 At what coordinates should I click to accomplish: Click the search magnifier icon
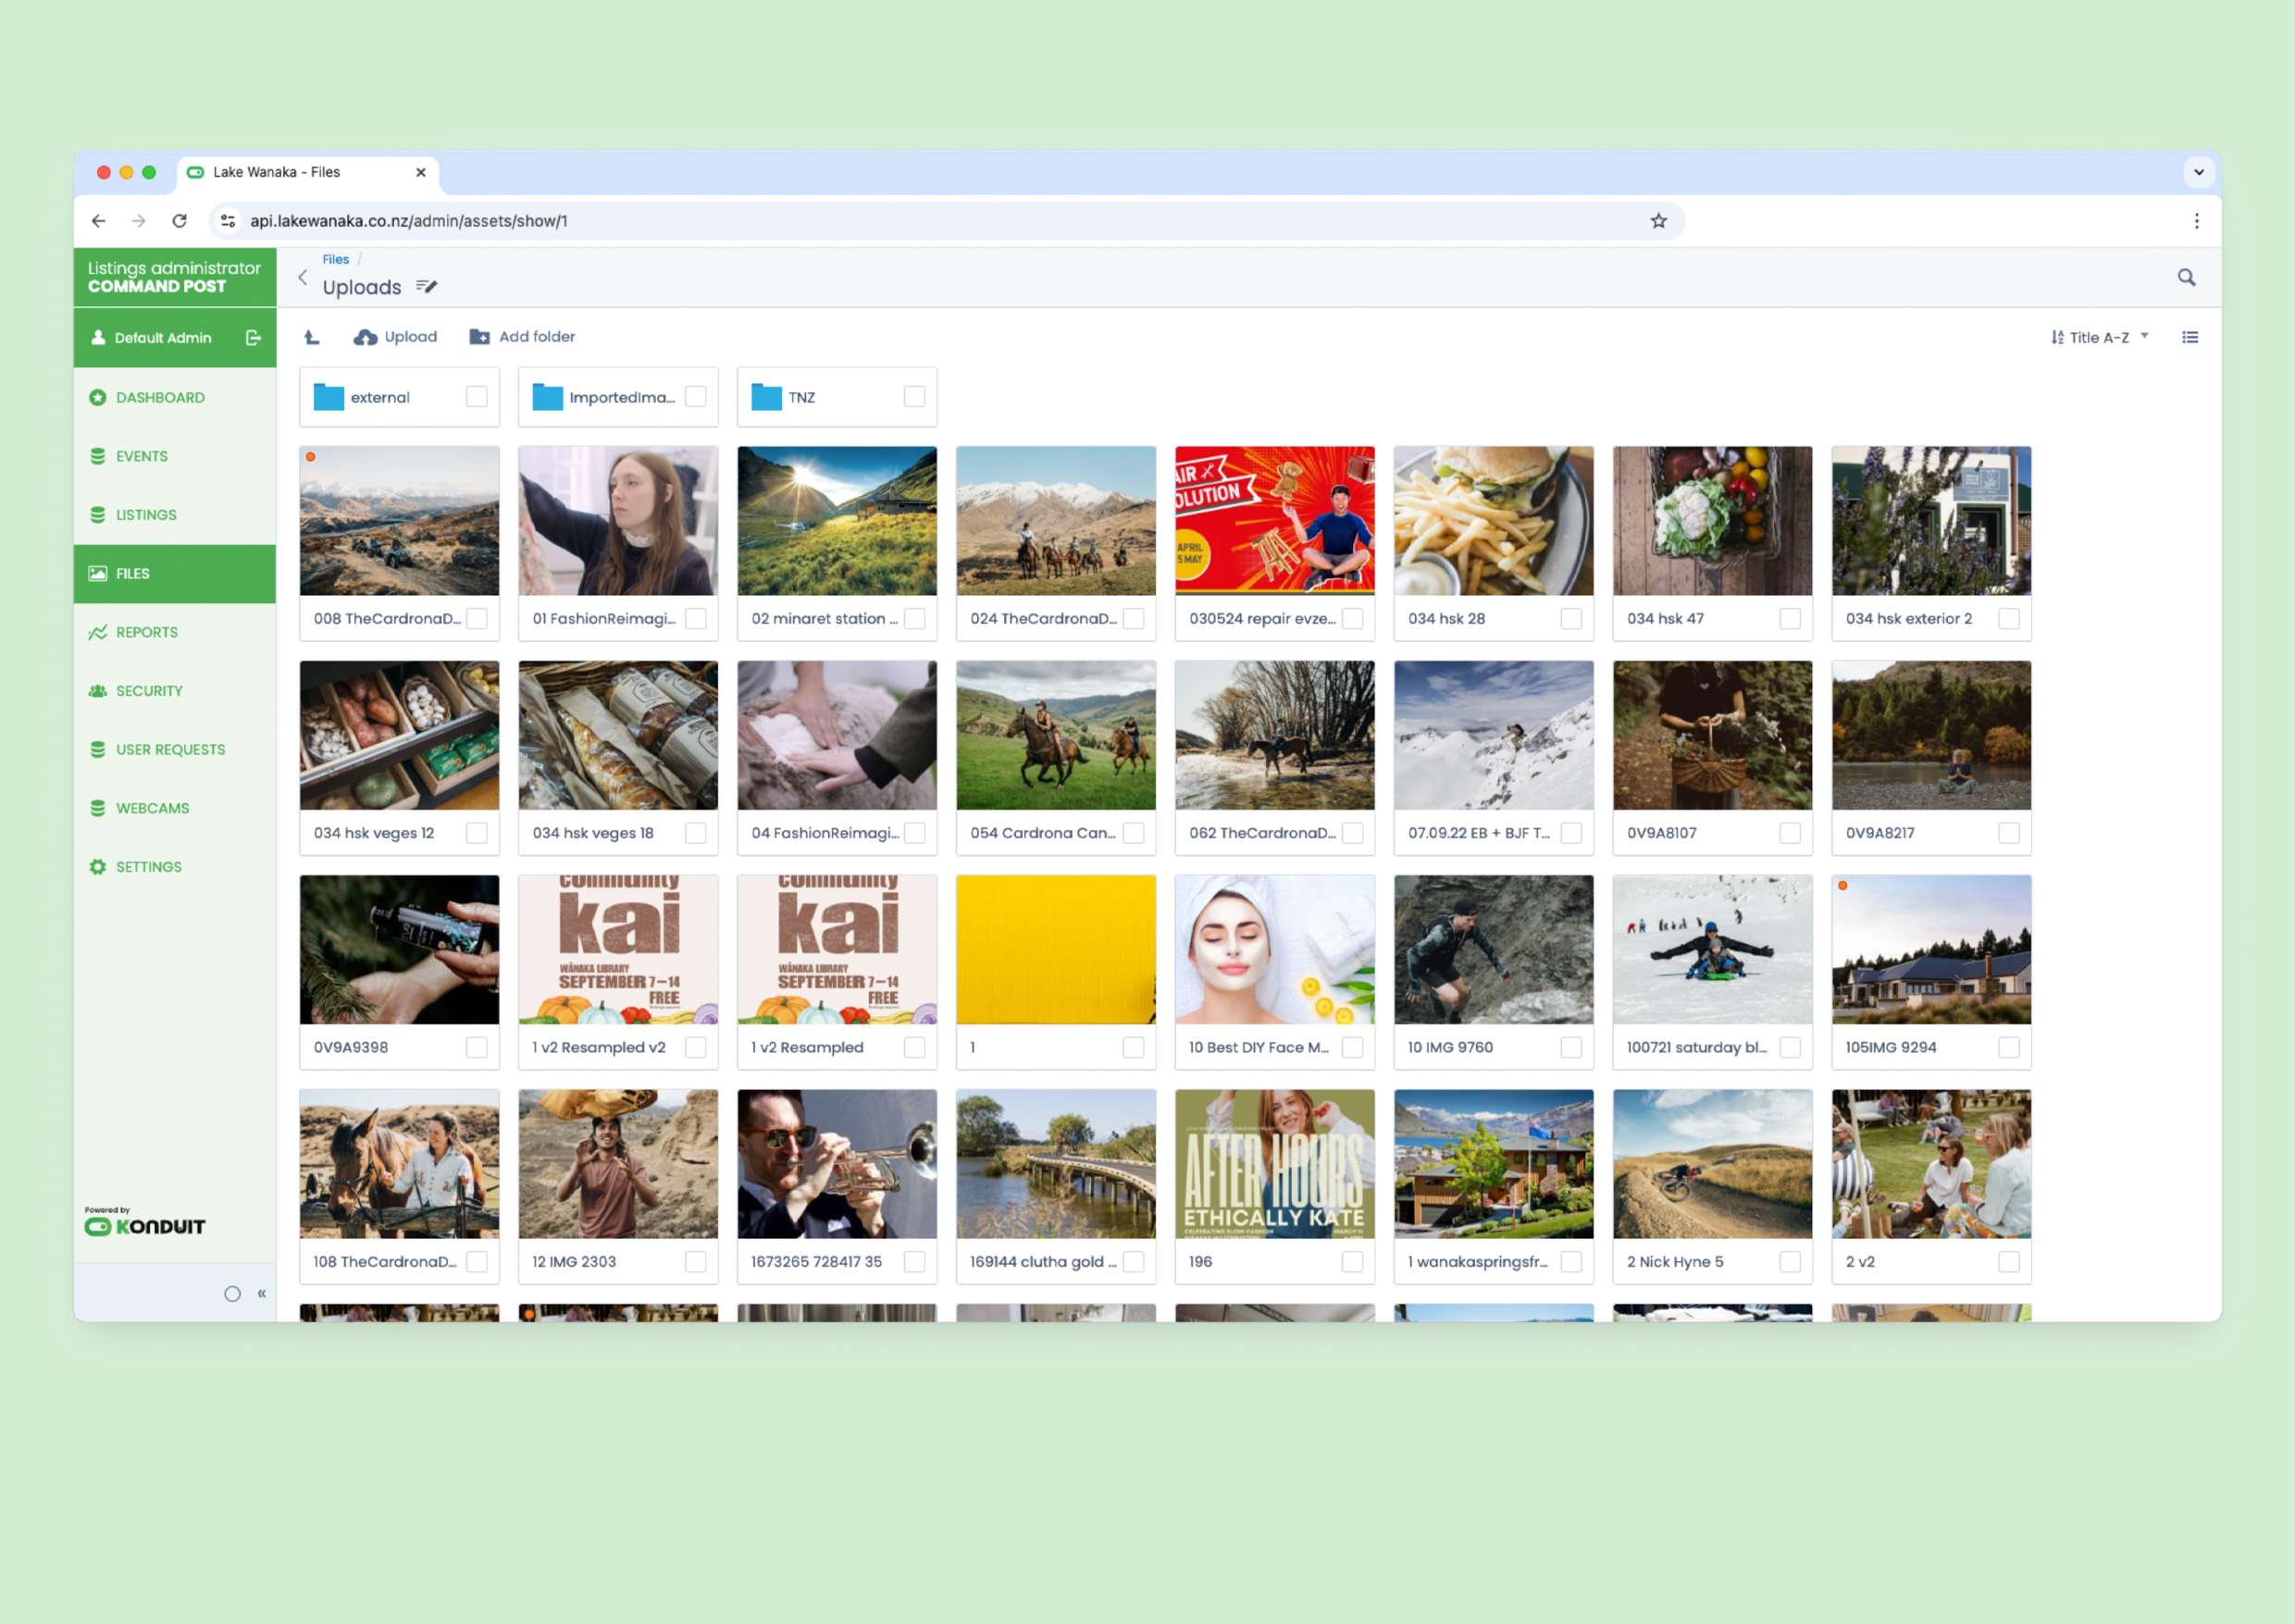pyautogui.click(x=2186, y=277)
